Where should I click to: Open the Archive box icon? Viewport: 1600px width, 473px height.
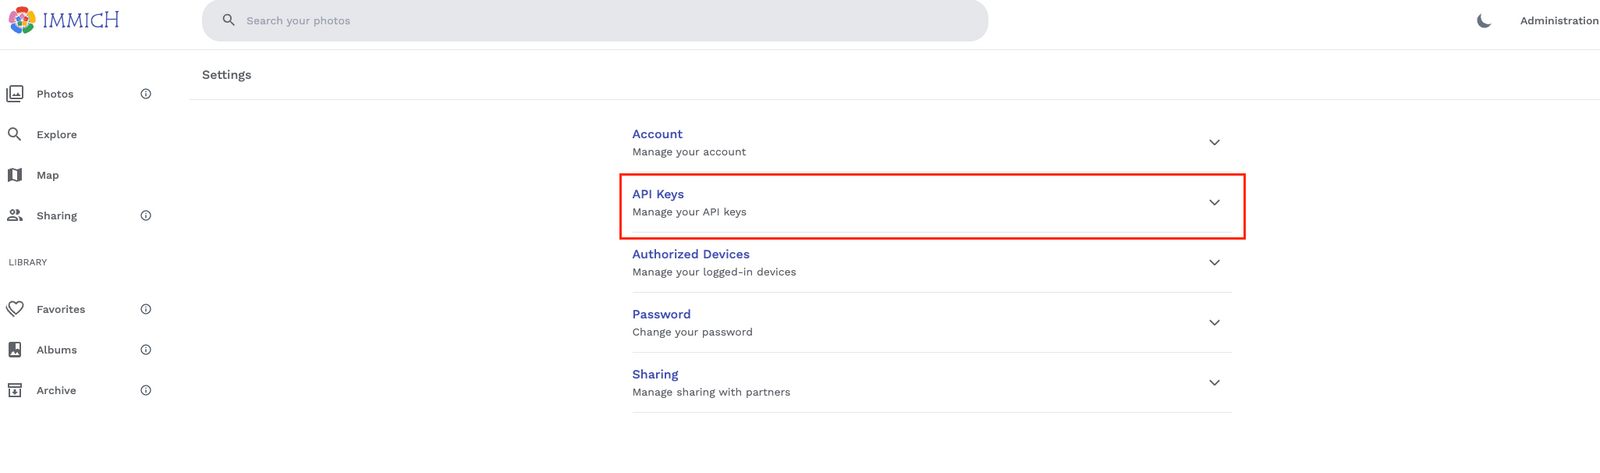click(15, 390)
